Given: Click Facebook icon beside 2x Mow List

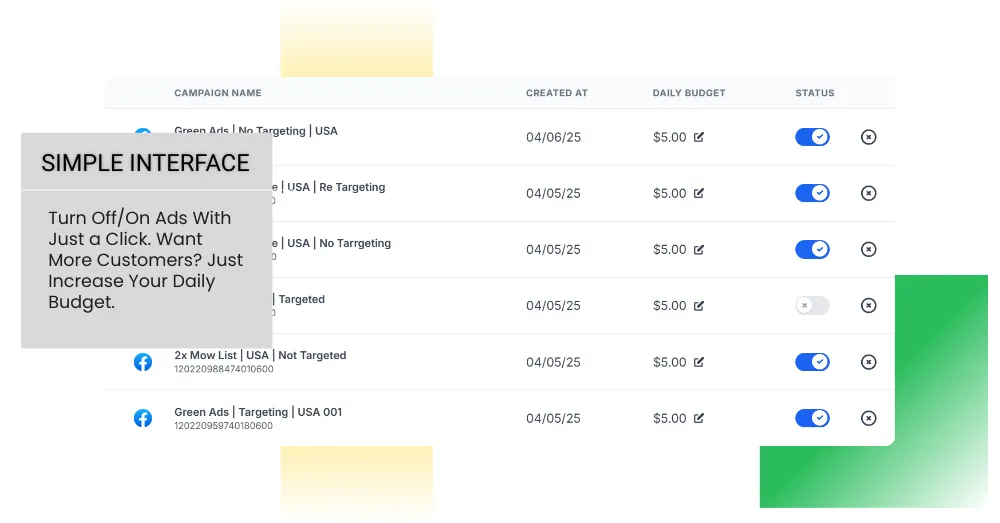Looking at the screenshot, I should click(x=143, y=362).
